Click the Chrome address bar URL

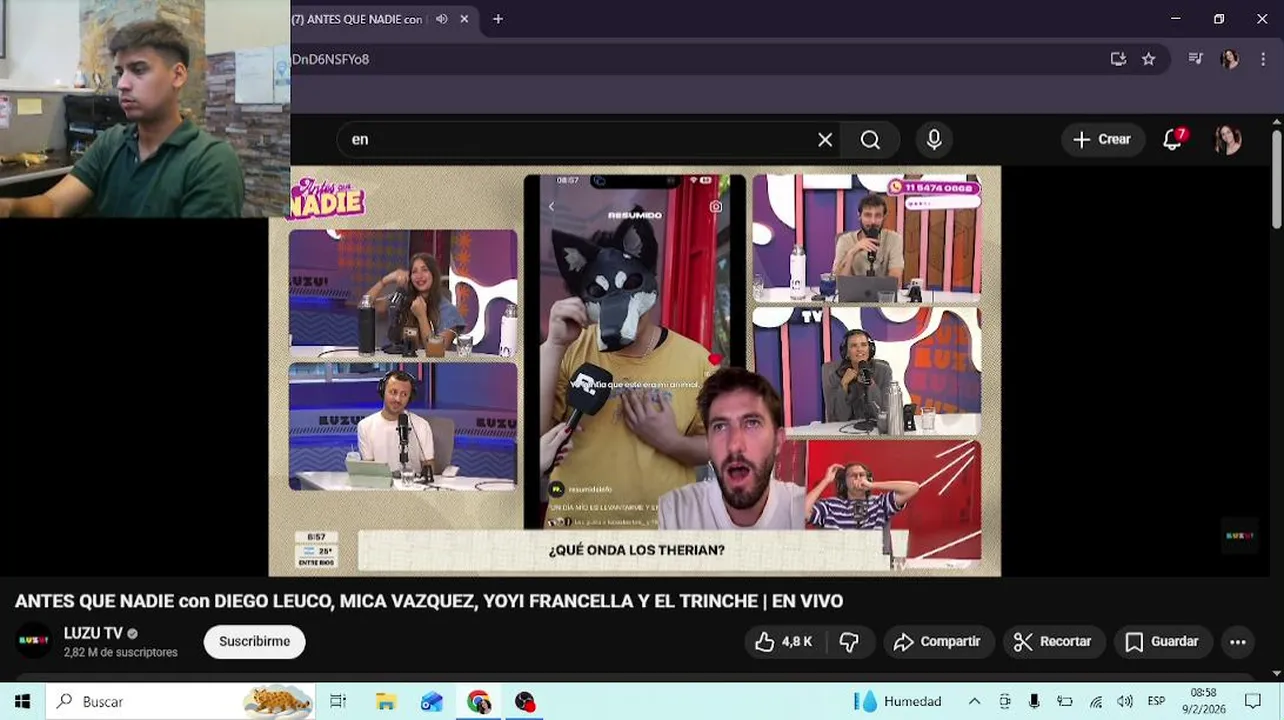point(330,59)
